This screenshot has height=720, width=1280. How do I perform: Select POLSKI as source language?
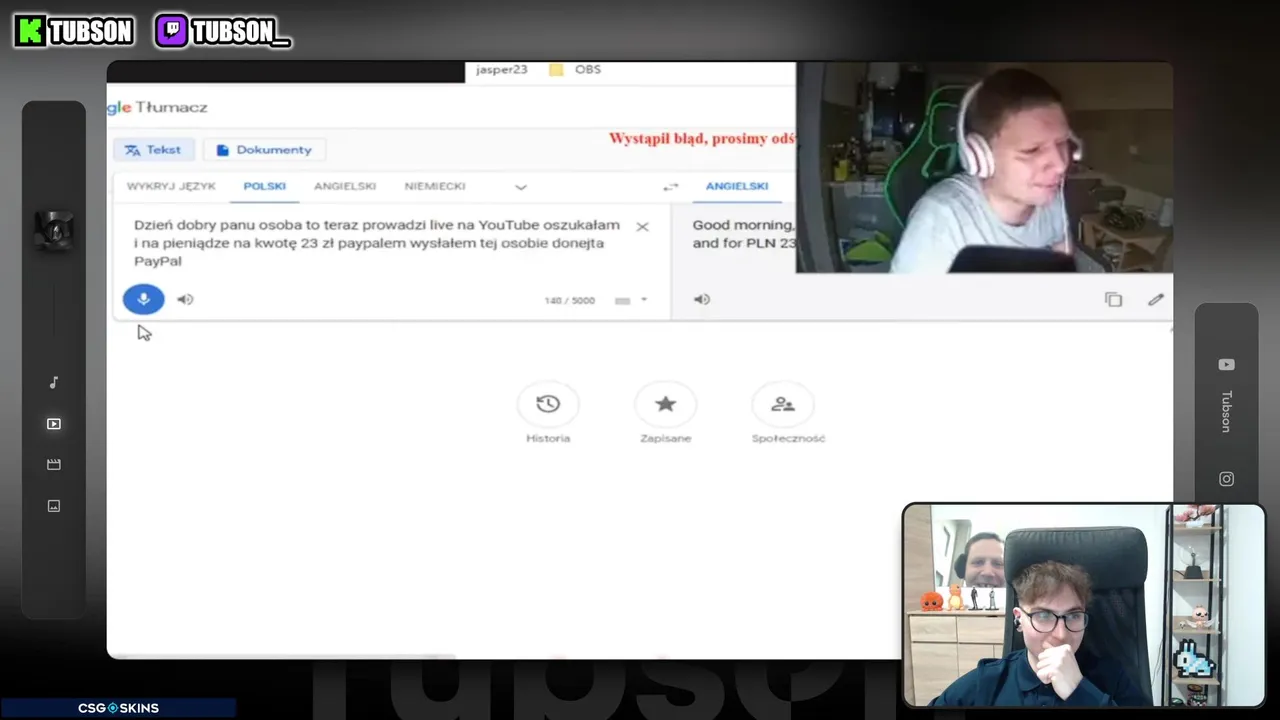265,186
